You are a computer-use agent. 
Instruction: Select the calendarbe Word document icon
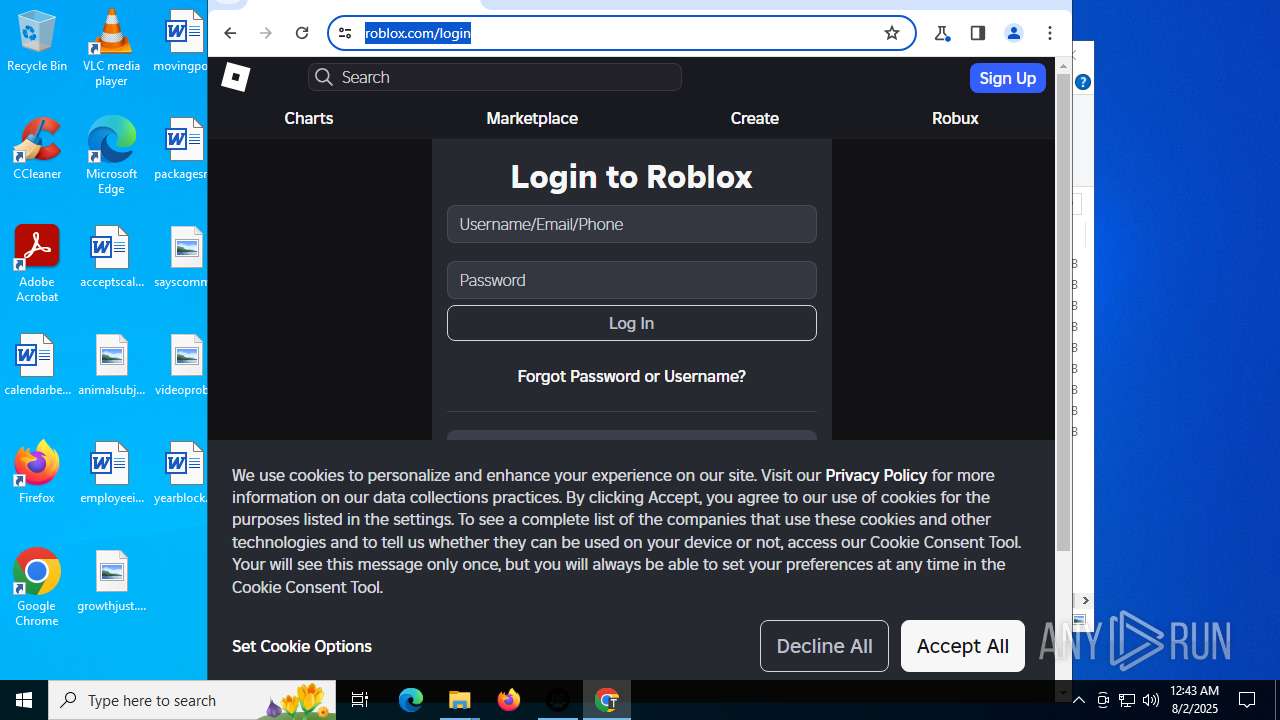37,365
